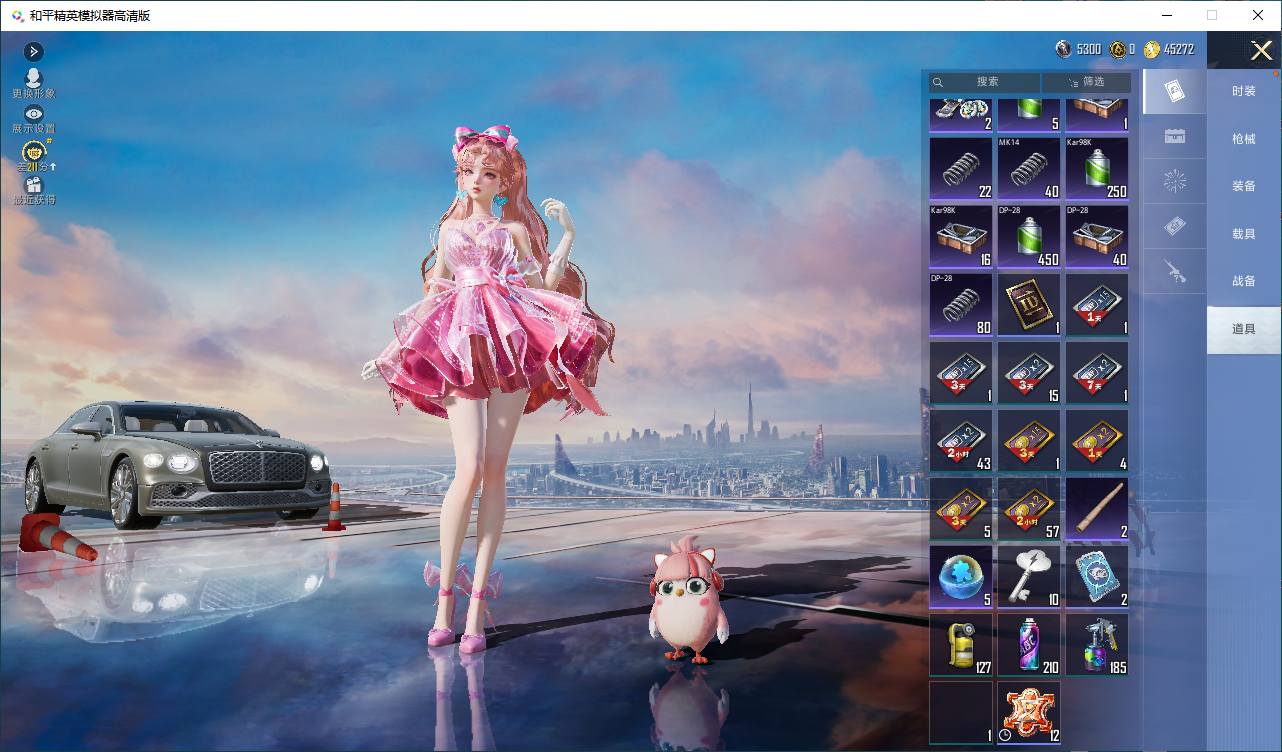1282x752 pixels.
Task: Select the wooden stick item
Action: (x=1097, y=509)
